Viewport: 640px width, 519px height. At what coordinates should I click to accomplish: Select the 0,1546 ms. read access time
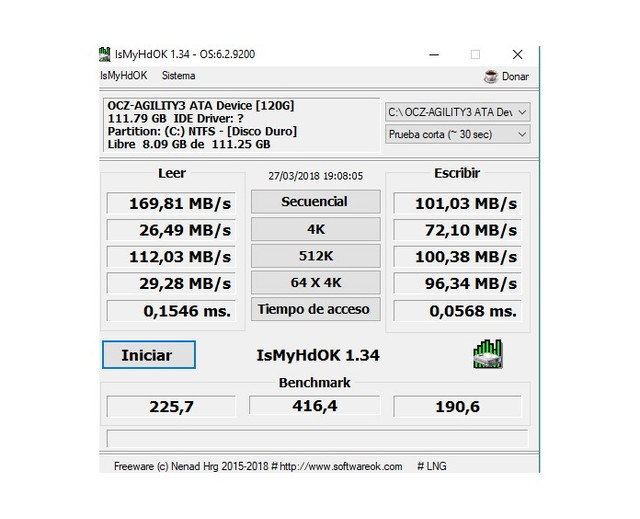[171, 311]
